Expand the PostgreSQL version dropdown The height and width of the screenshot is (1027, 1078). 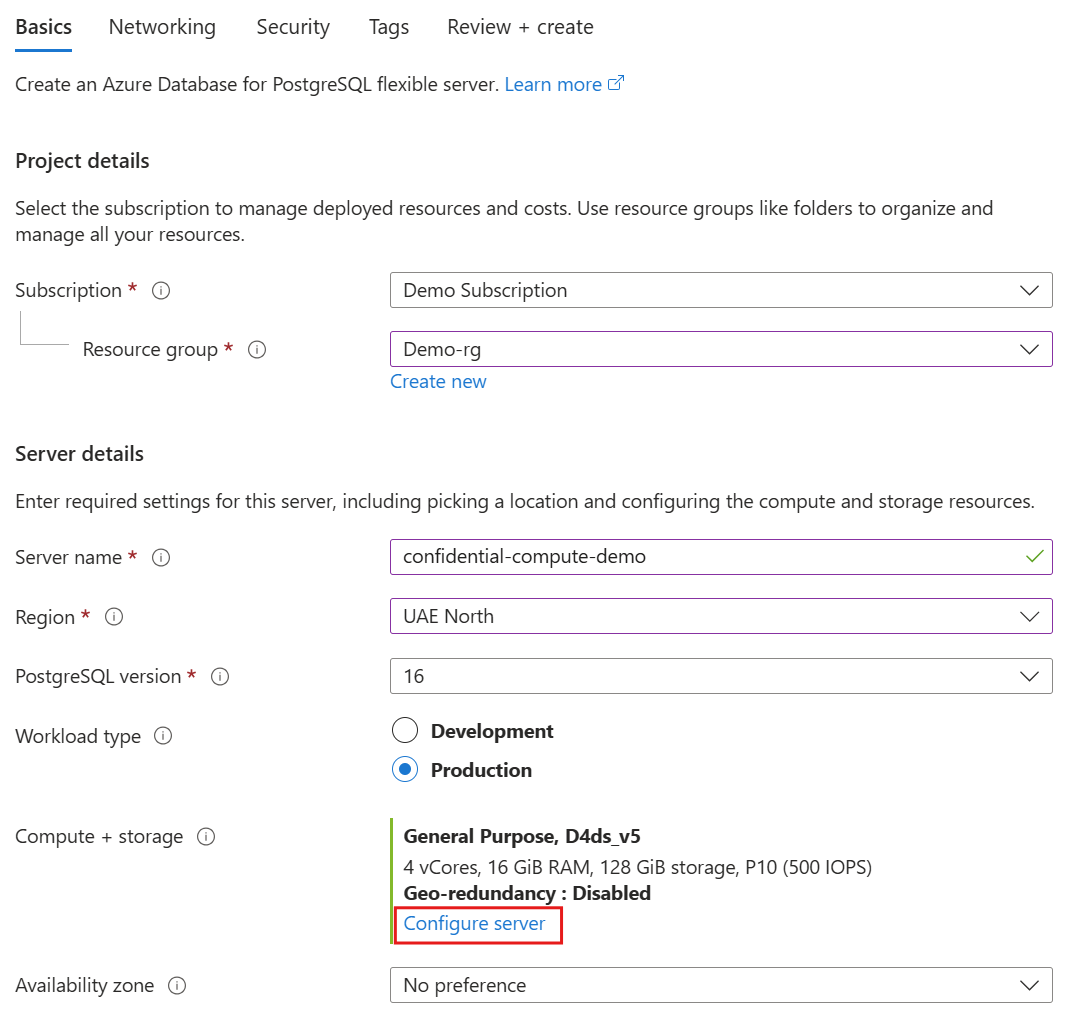[x=720, y=676]
